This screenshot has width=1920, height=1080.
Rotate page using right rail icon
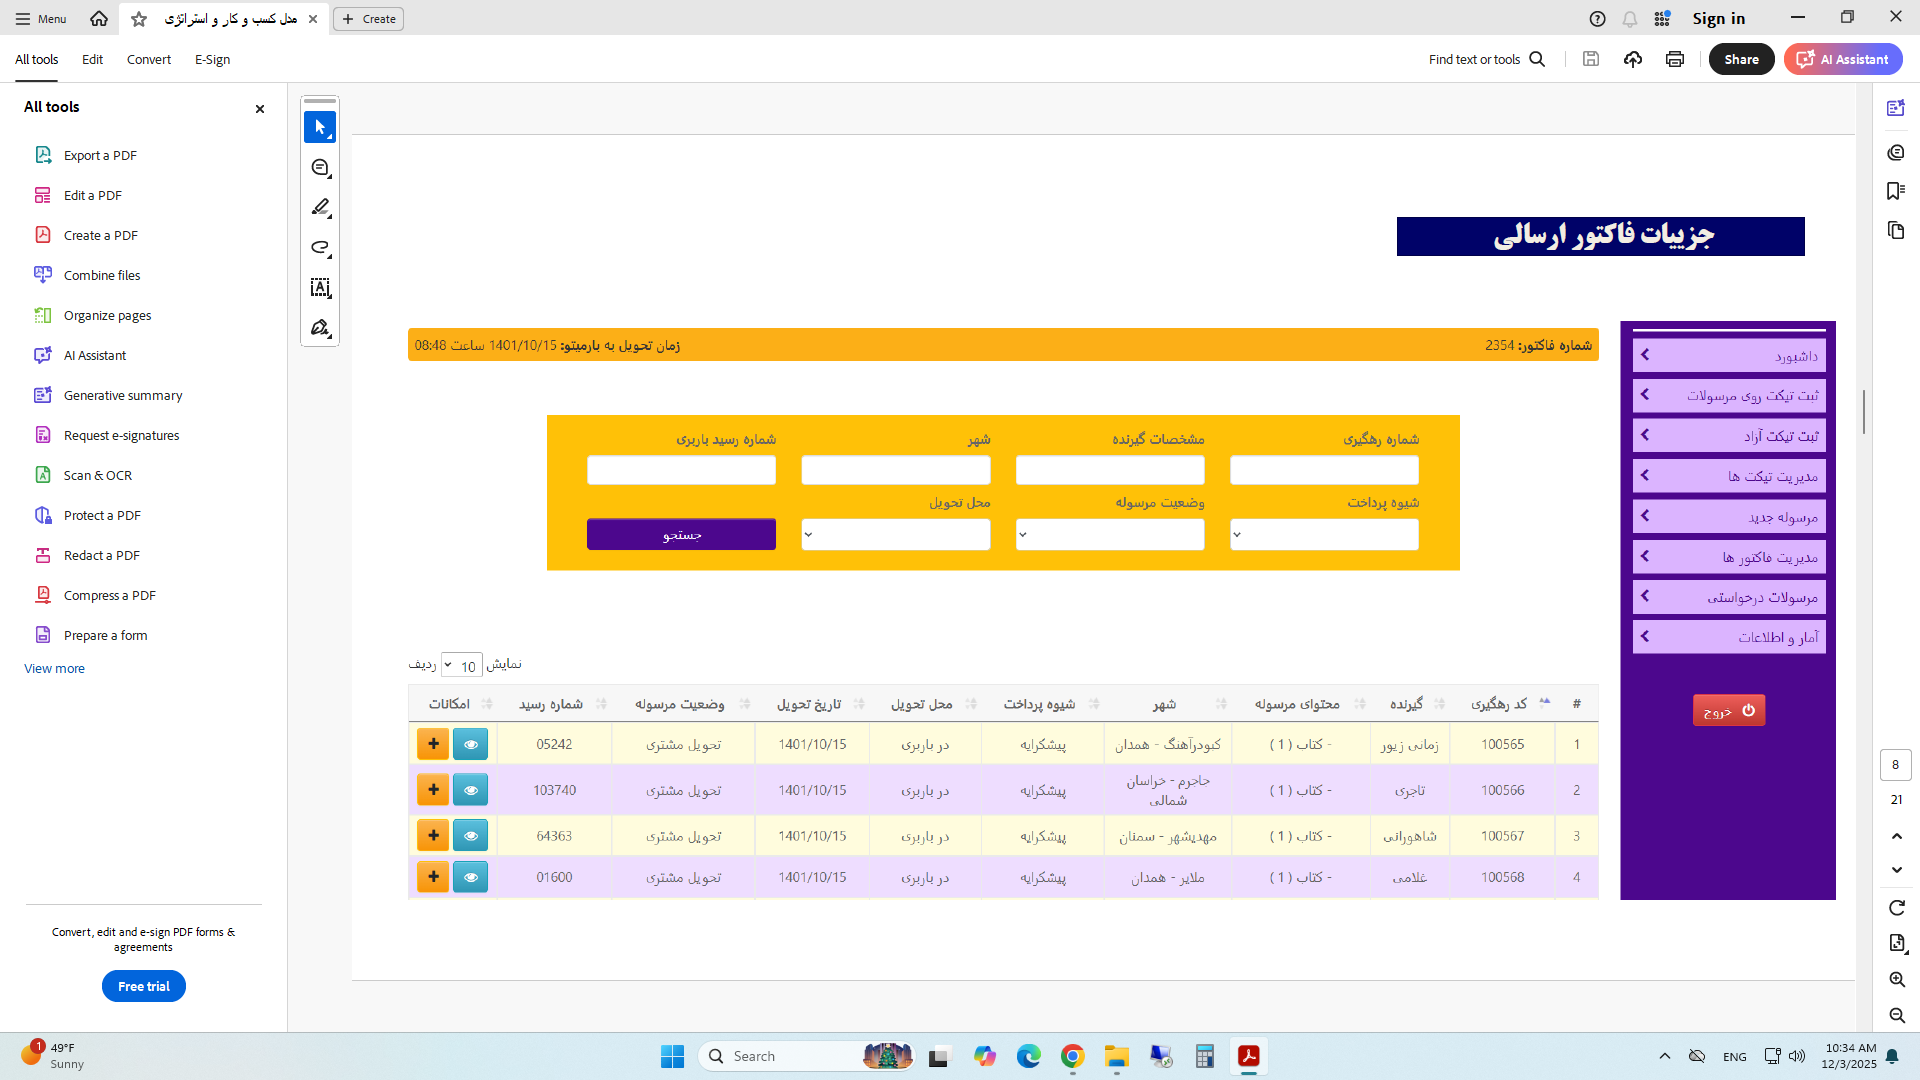point(1896,907)
